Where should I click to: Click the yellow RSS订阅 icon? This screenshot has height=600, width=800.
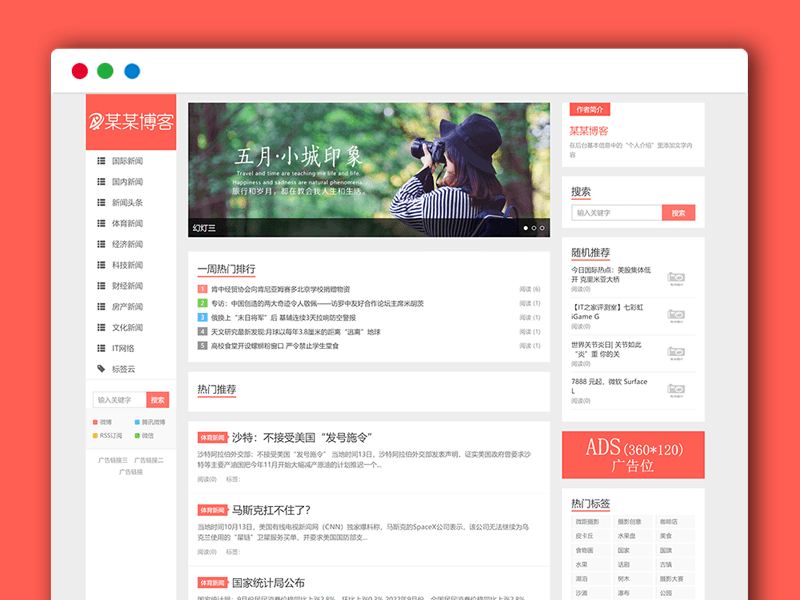[95, 436]
